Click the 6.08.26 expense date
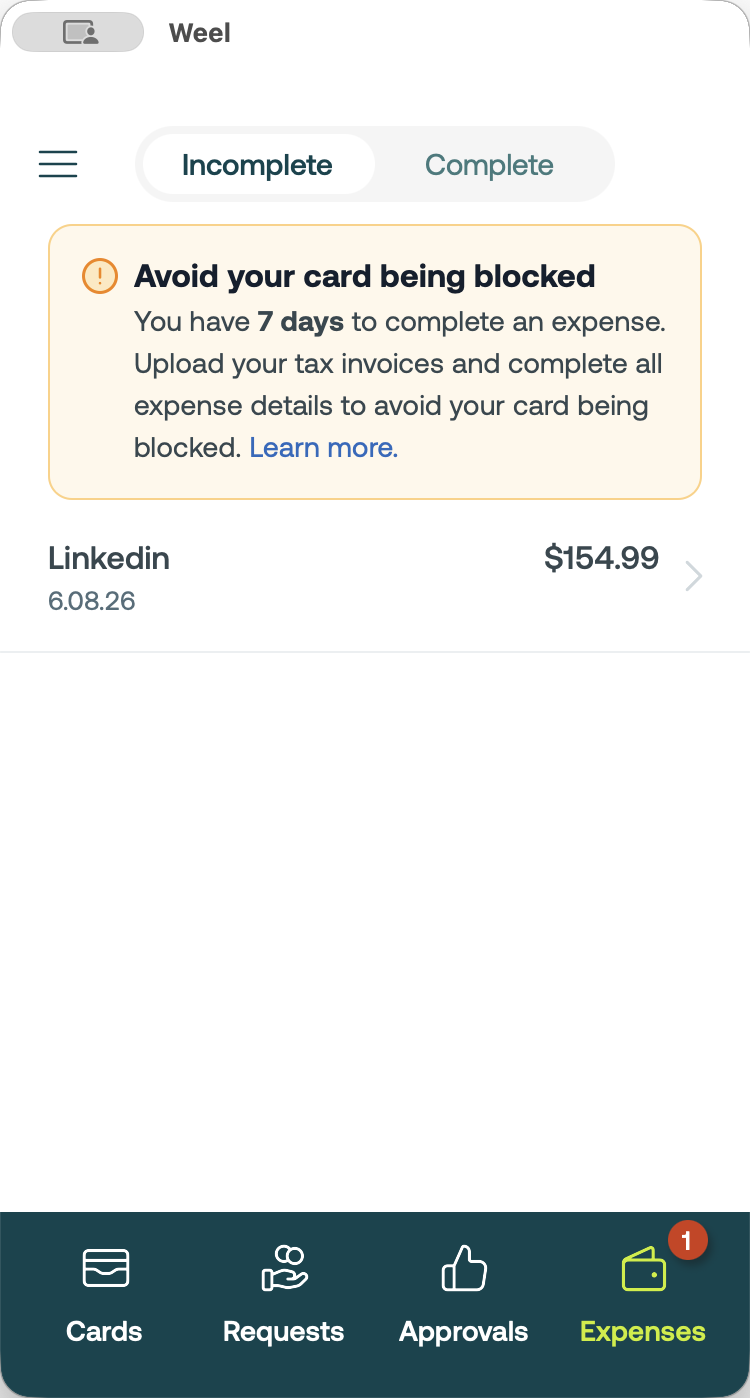The width and height of the screenshot is (750, 1398). 92,601
